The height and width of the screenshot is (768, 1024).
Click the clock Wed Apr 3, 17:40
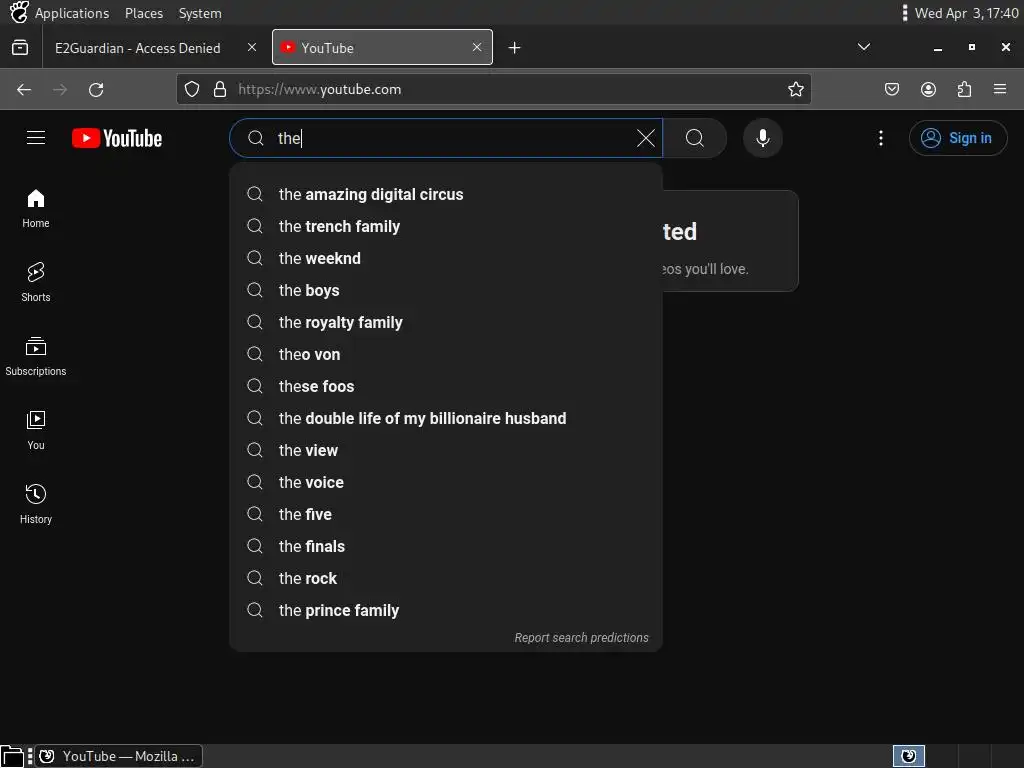pos(967,13)
